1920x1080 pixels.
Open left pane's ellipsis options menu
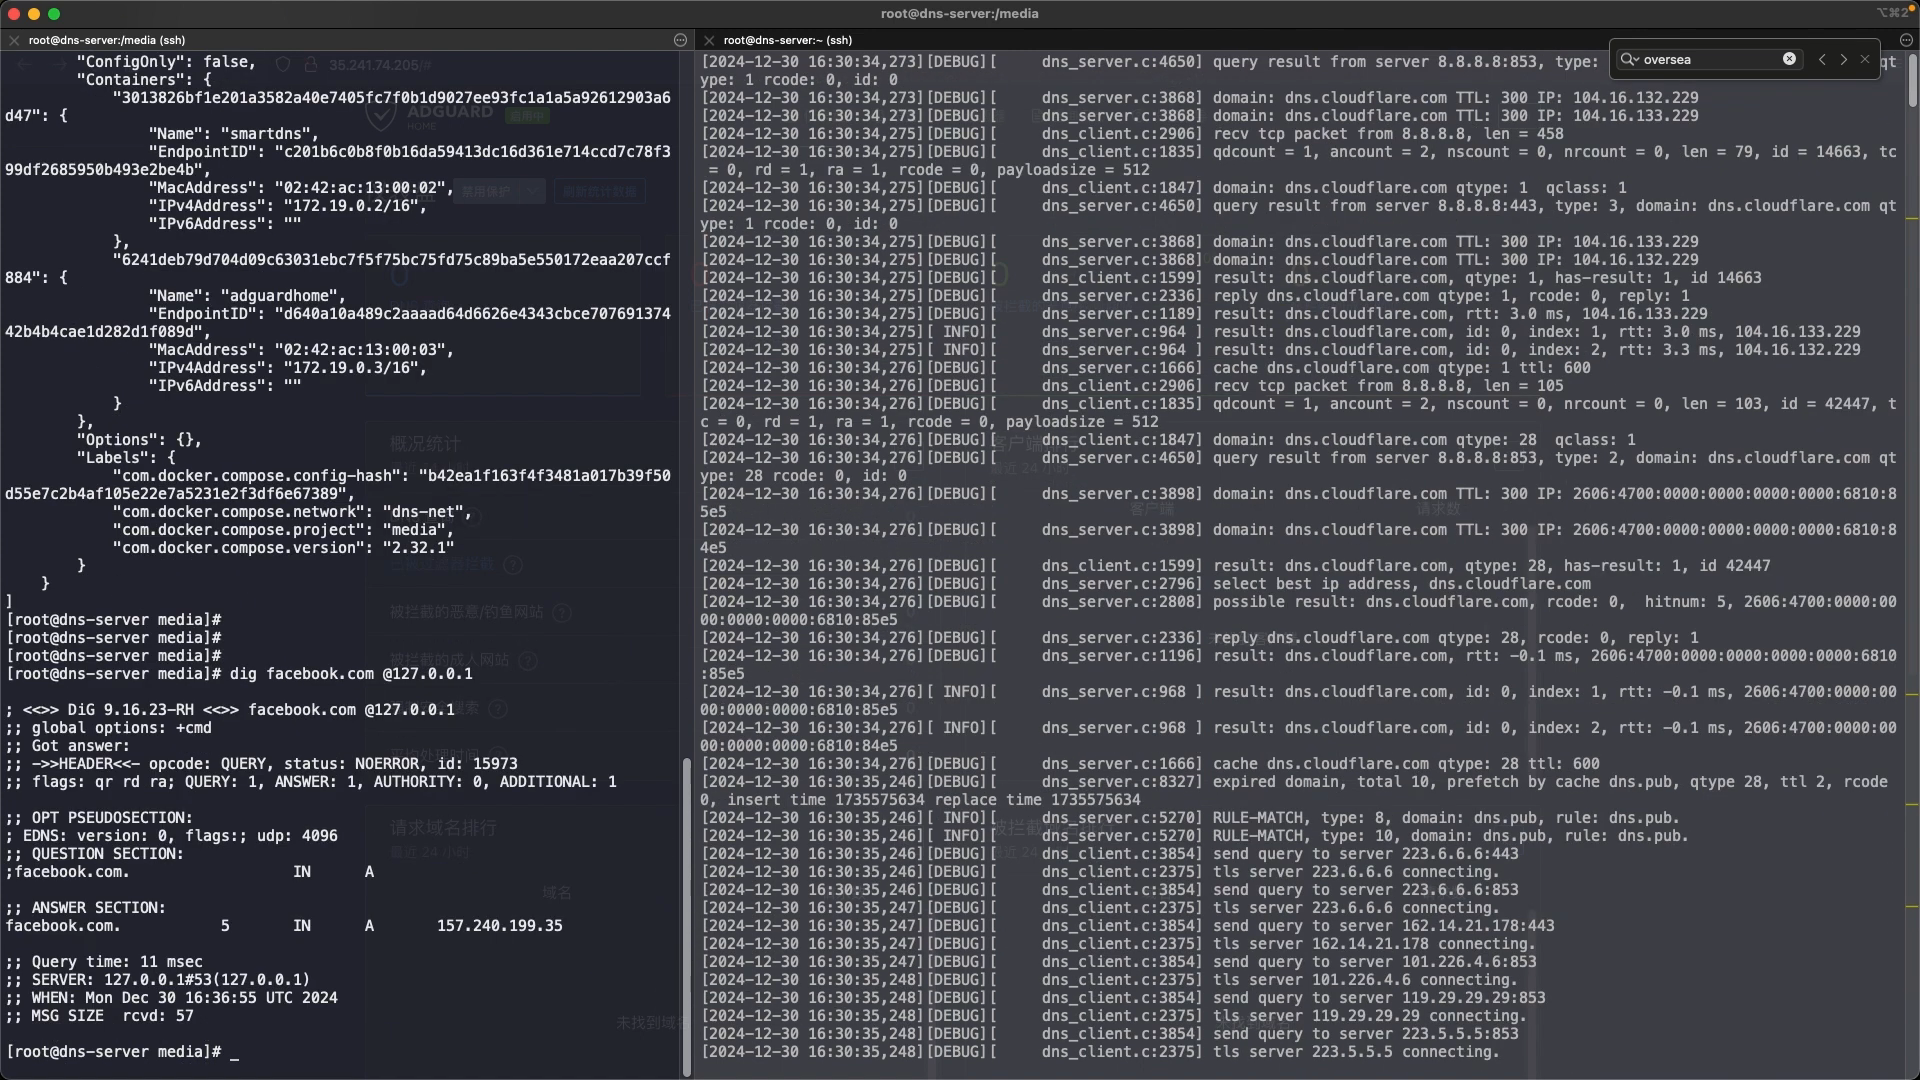pyautogui.click(x=680, y=40)
